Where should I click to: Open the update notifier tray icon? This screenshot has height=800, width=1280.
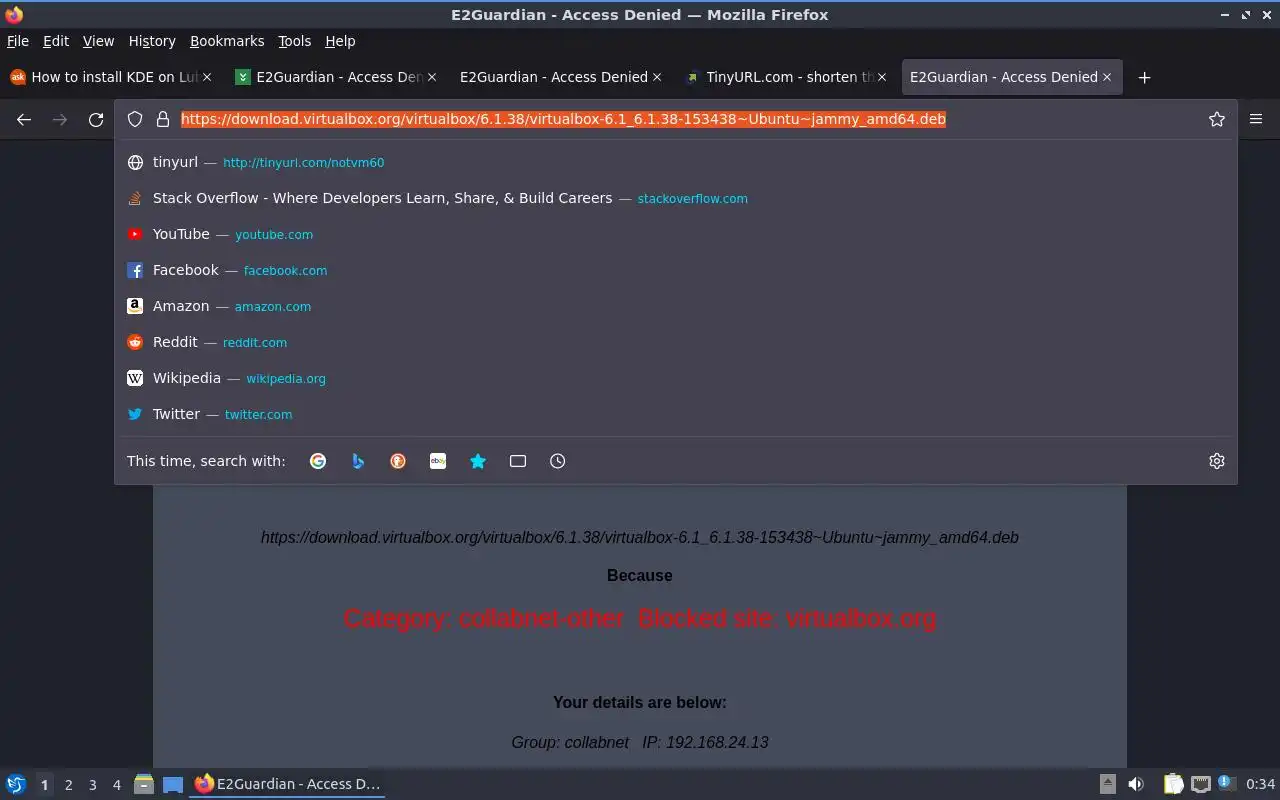(1227, 784)
